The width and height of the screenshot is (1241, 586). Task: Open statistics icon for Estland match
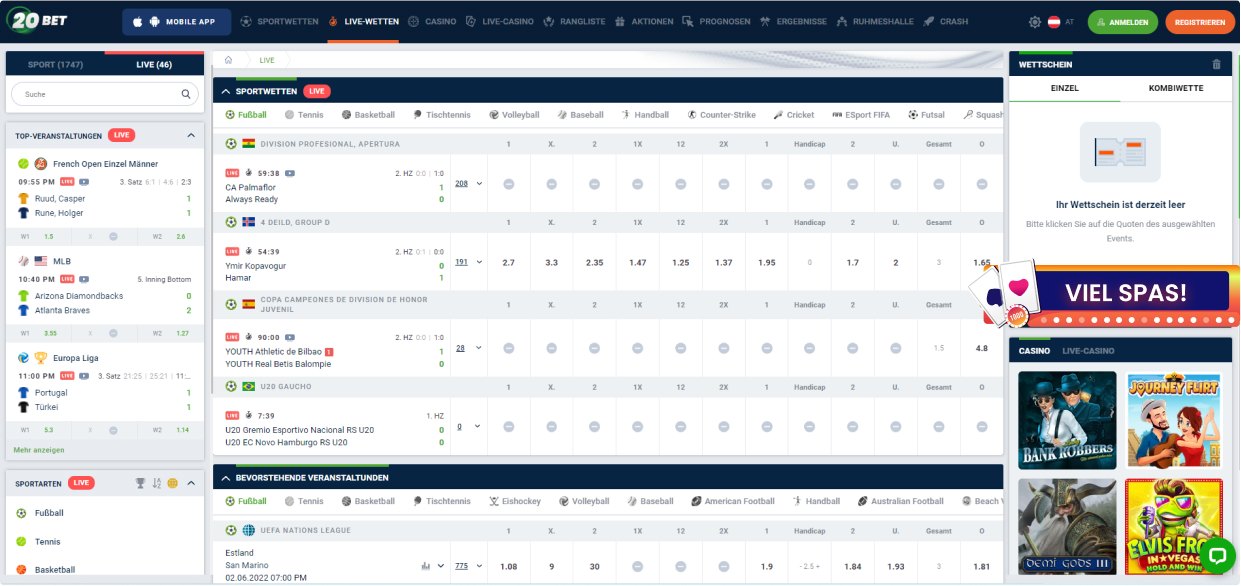425,566
